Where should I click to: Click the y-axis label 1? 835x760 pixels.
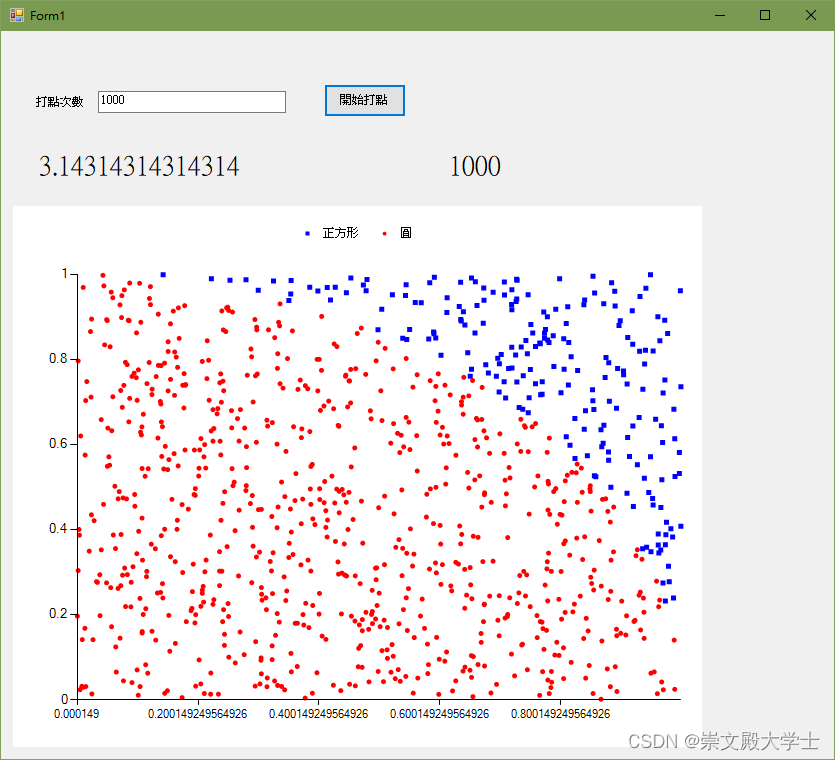[64, 274]
